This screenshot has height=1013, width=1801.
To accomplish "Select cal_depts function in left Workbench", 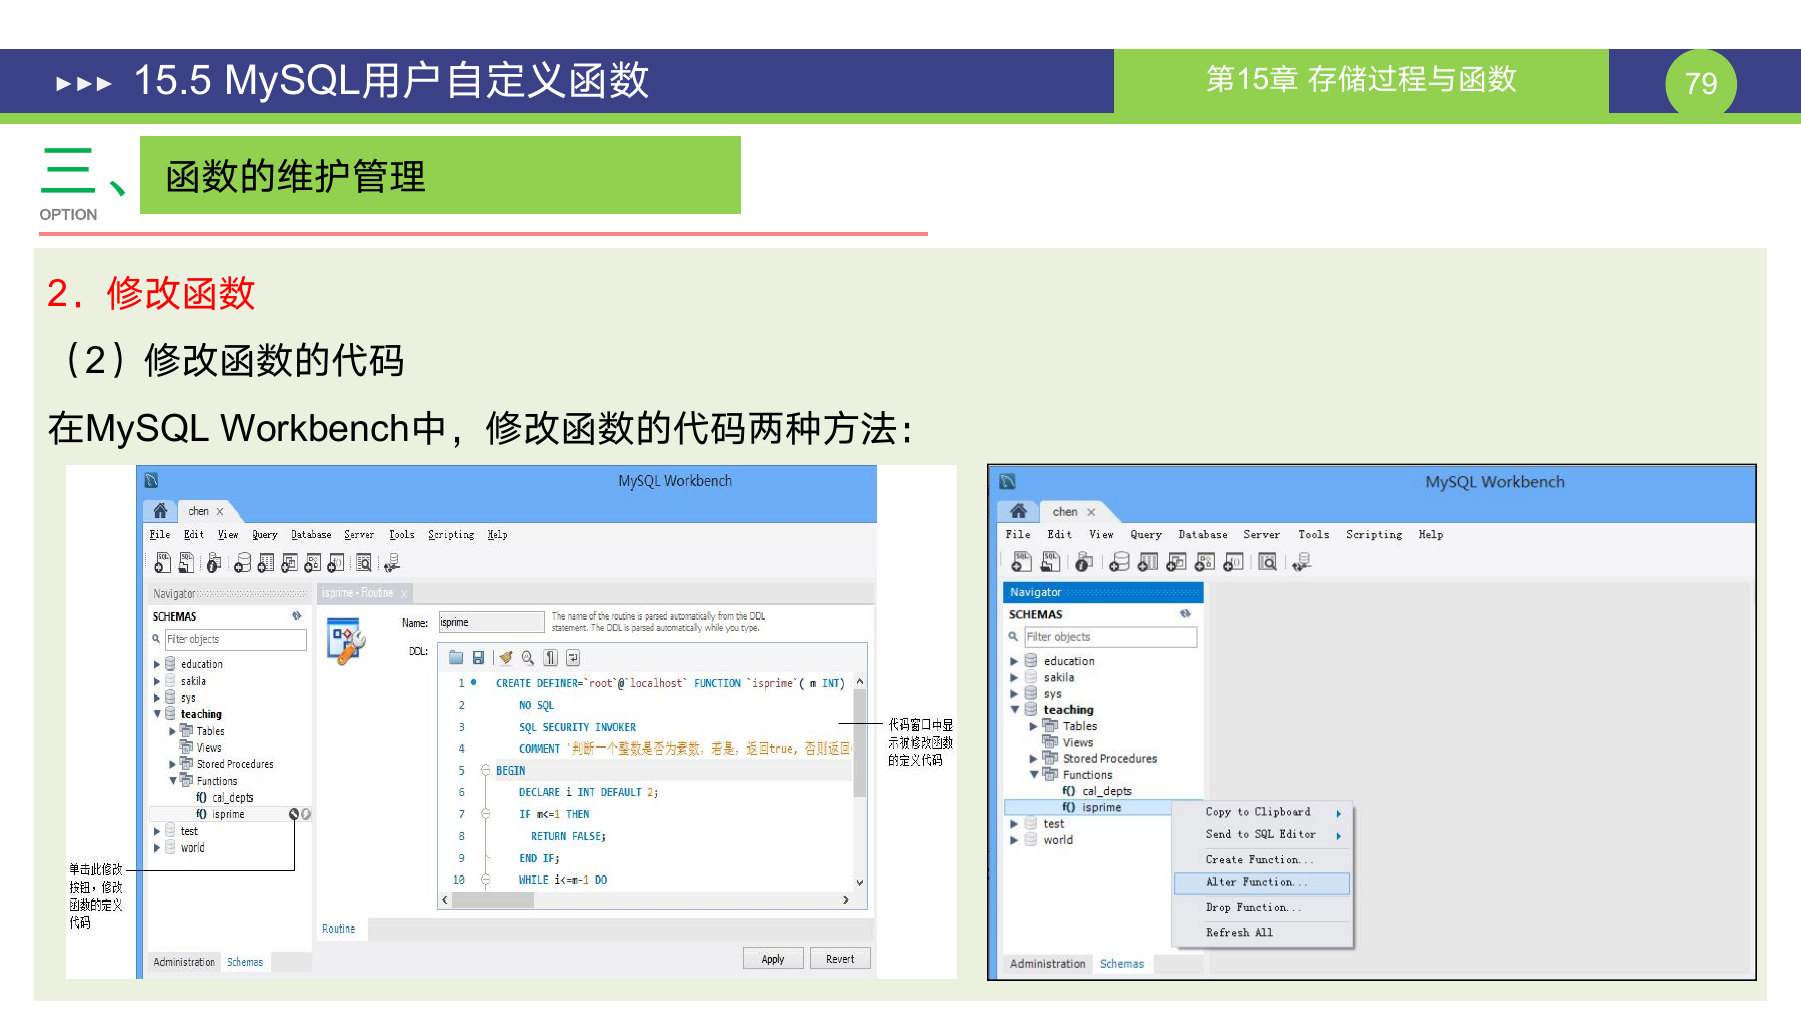I will pyautogui.click(x=232, y=798).
